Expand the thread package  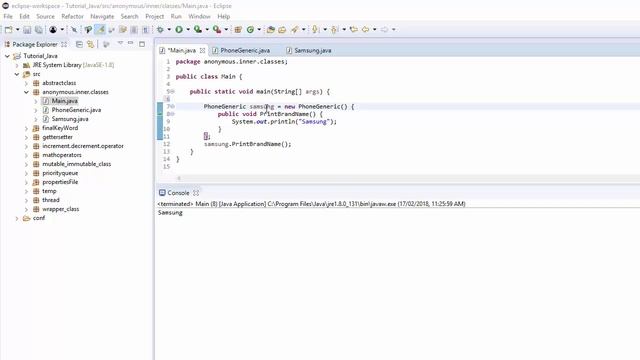[26, 200]
